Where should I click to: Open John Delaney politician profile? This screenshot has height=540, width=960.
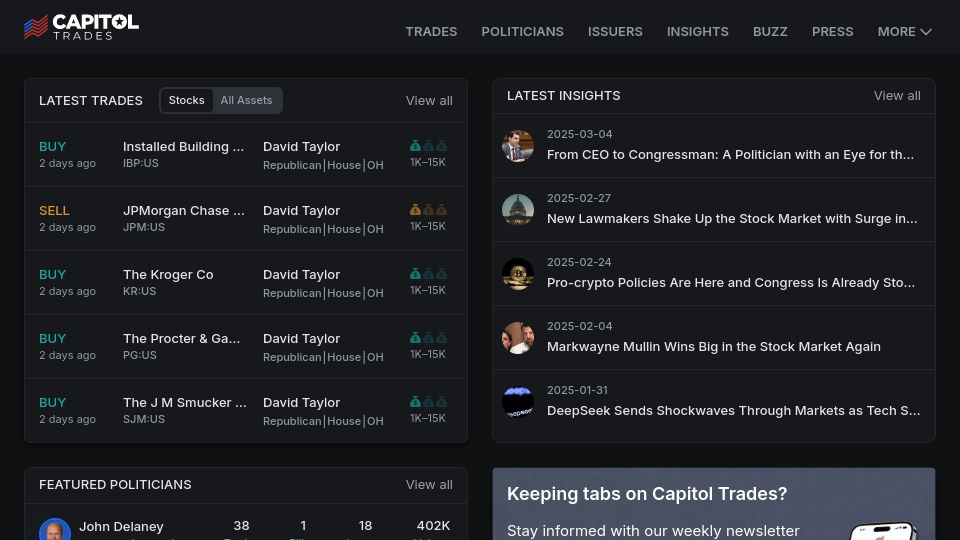121,527
